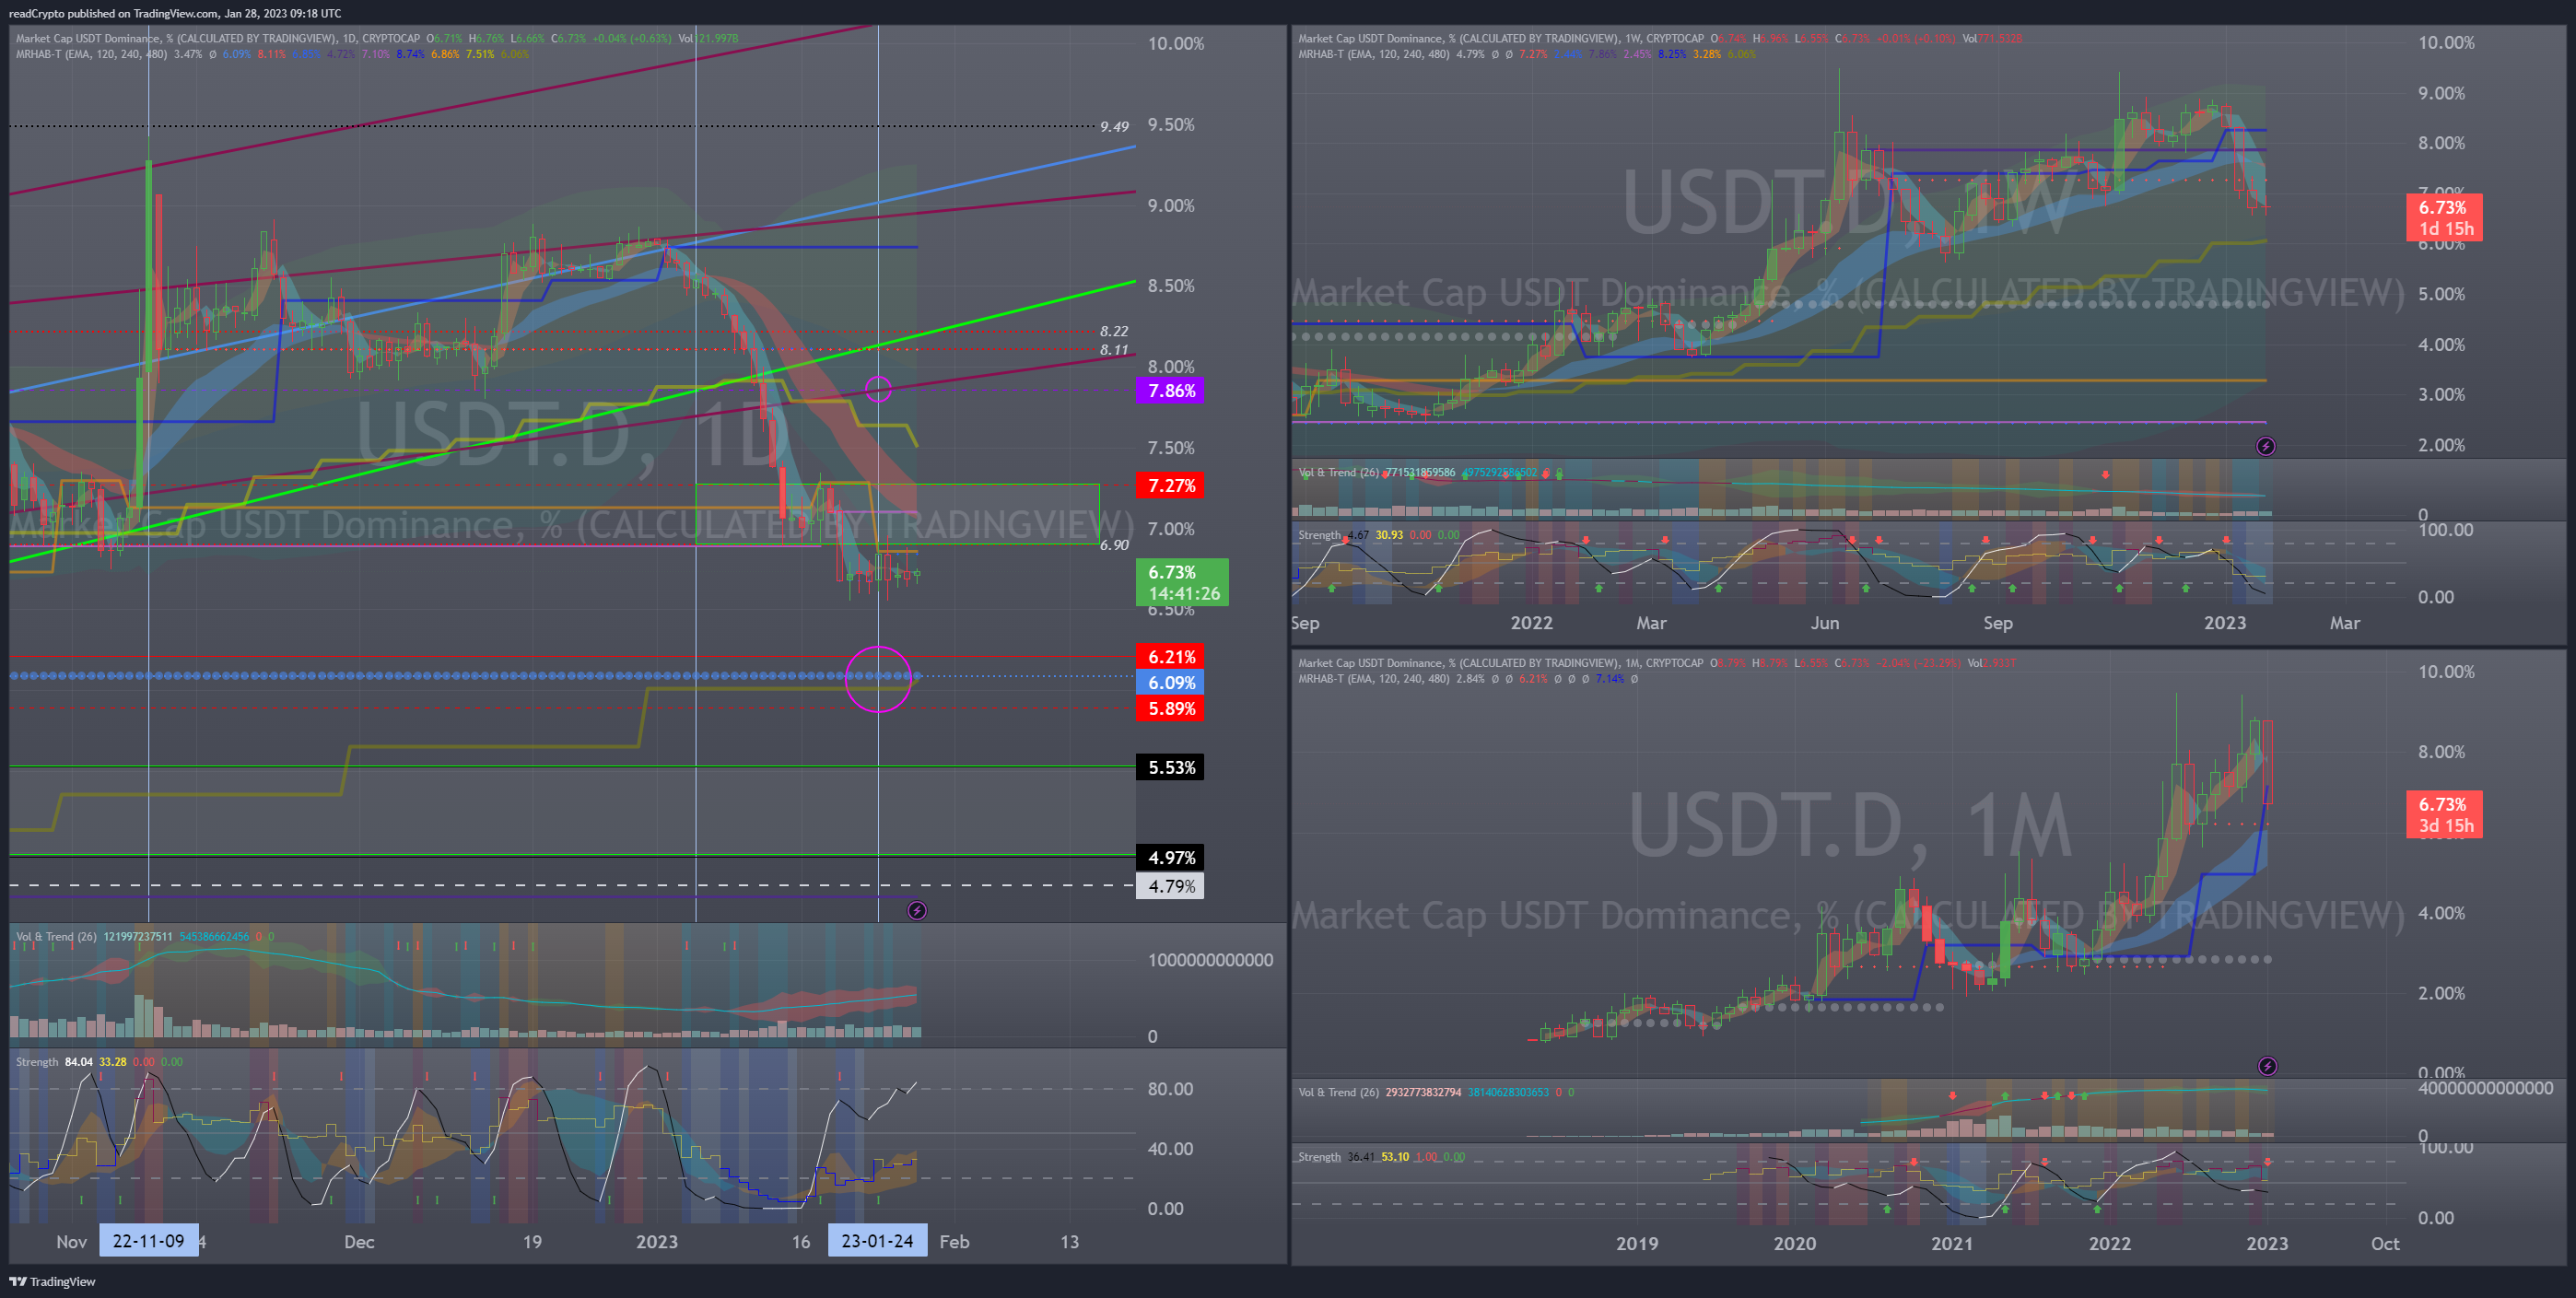This screenshot has width=2576, height=1298.
Task: Click the 1W chart Vol 771.532B value
Action: (x=1992, y=39)
